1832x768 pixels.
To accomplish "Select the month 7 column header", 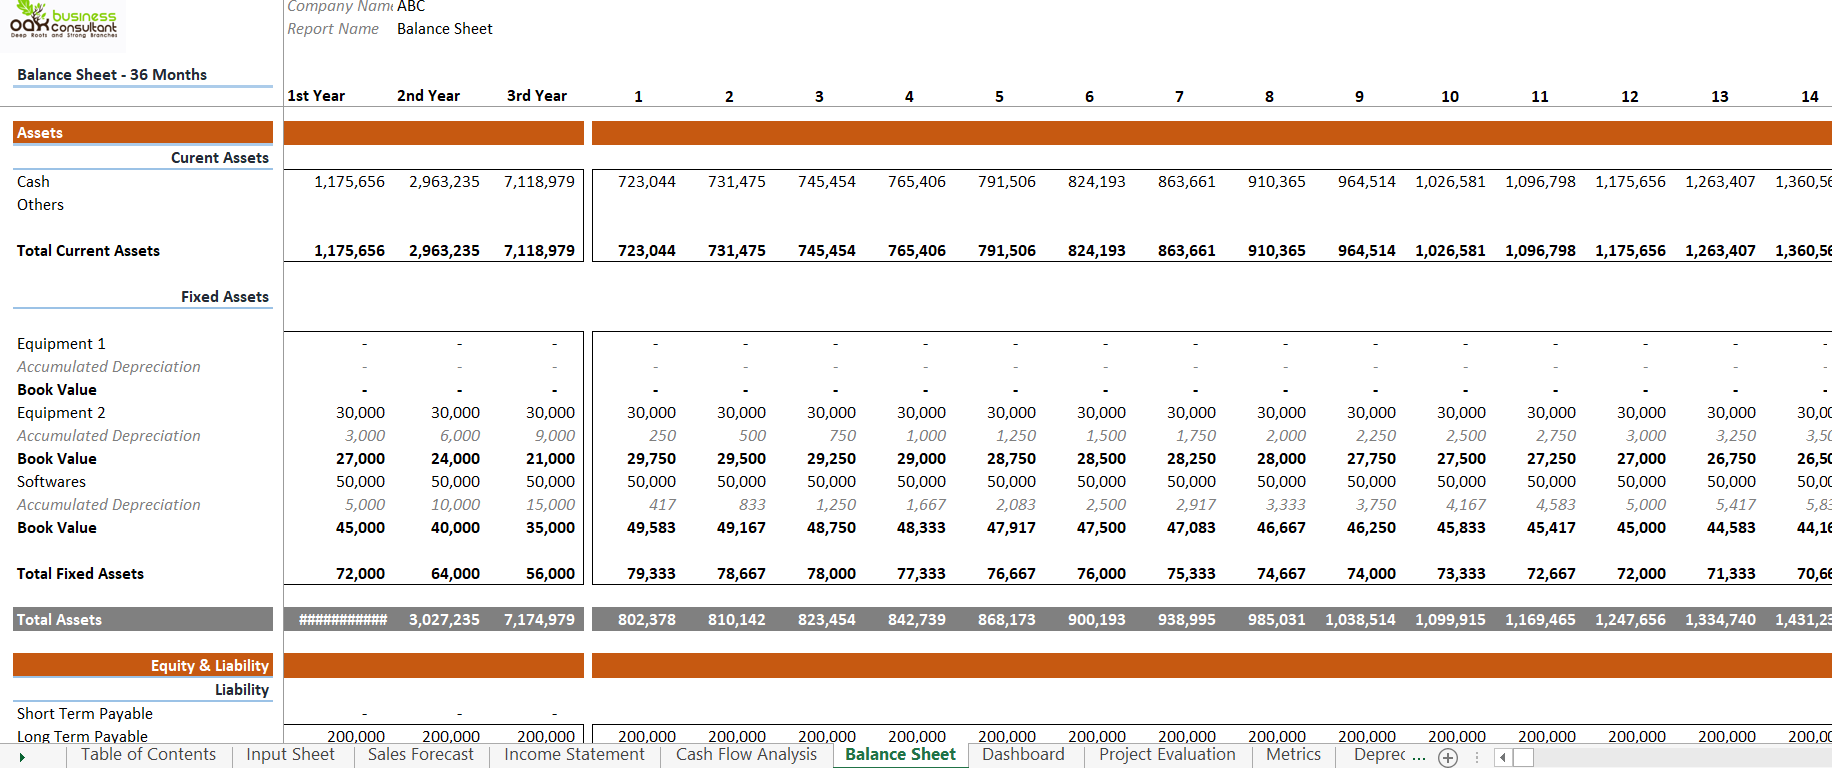I will [1179, 97].
